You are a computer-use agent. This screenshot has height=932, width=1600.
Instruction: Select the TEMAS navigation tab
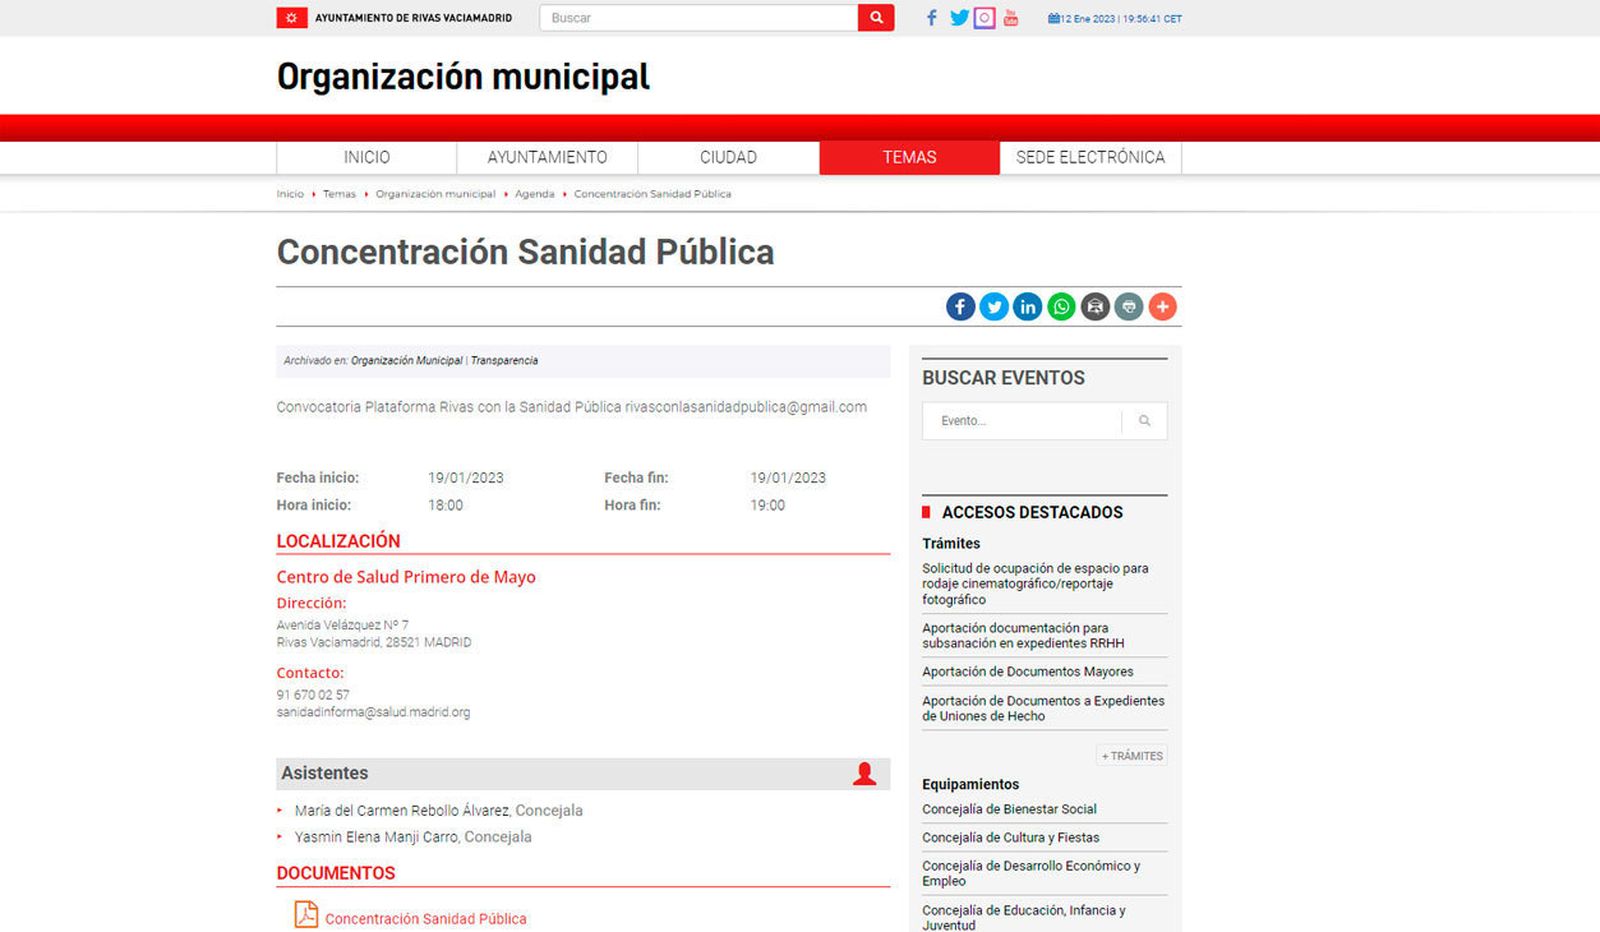tap(909, 158)
